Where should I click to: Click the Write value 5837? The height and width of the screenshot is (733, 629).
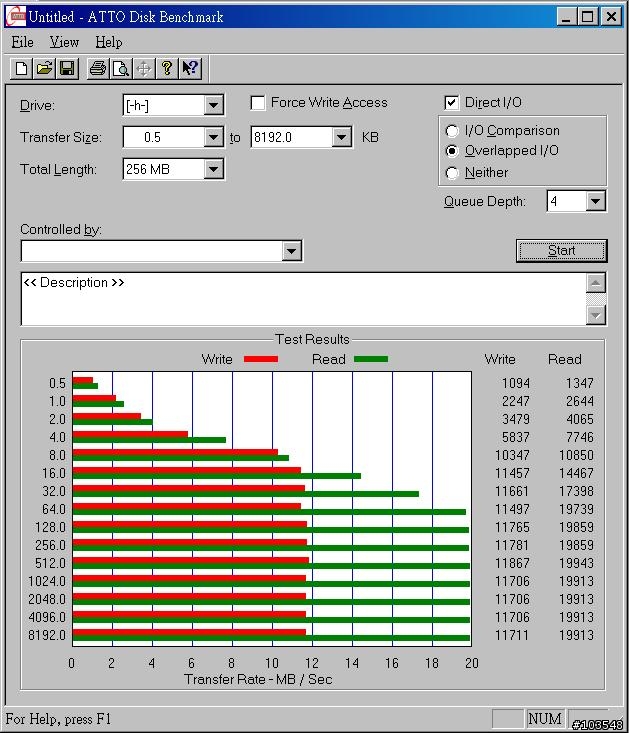pos(515,438)
